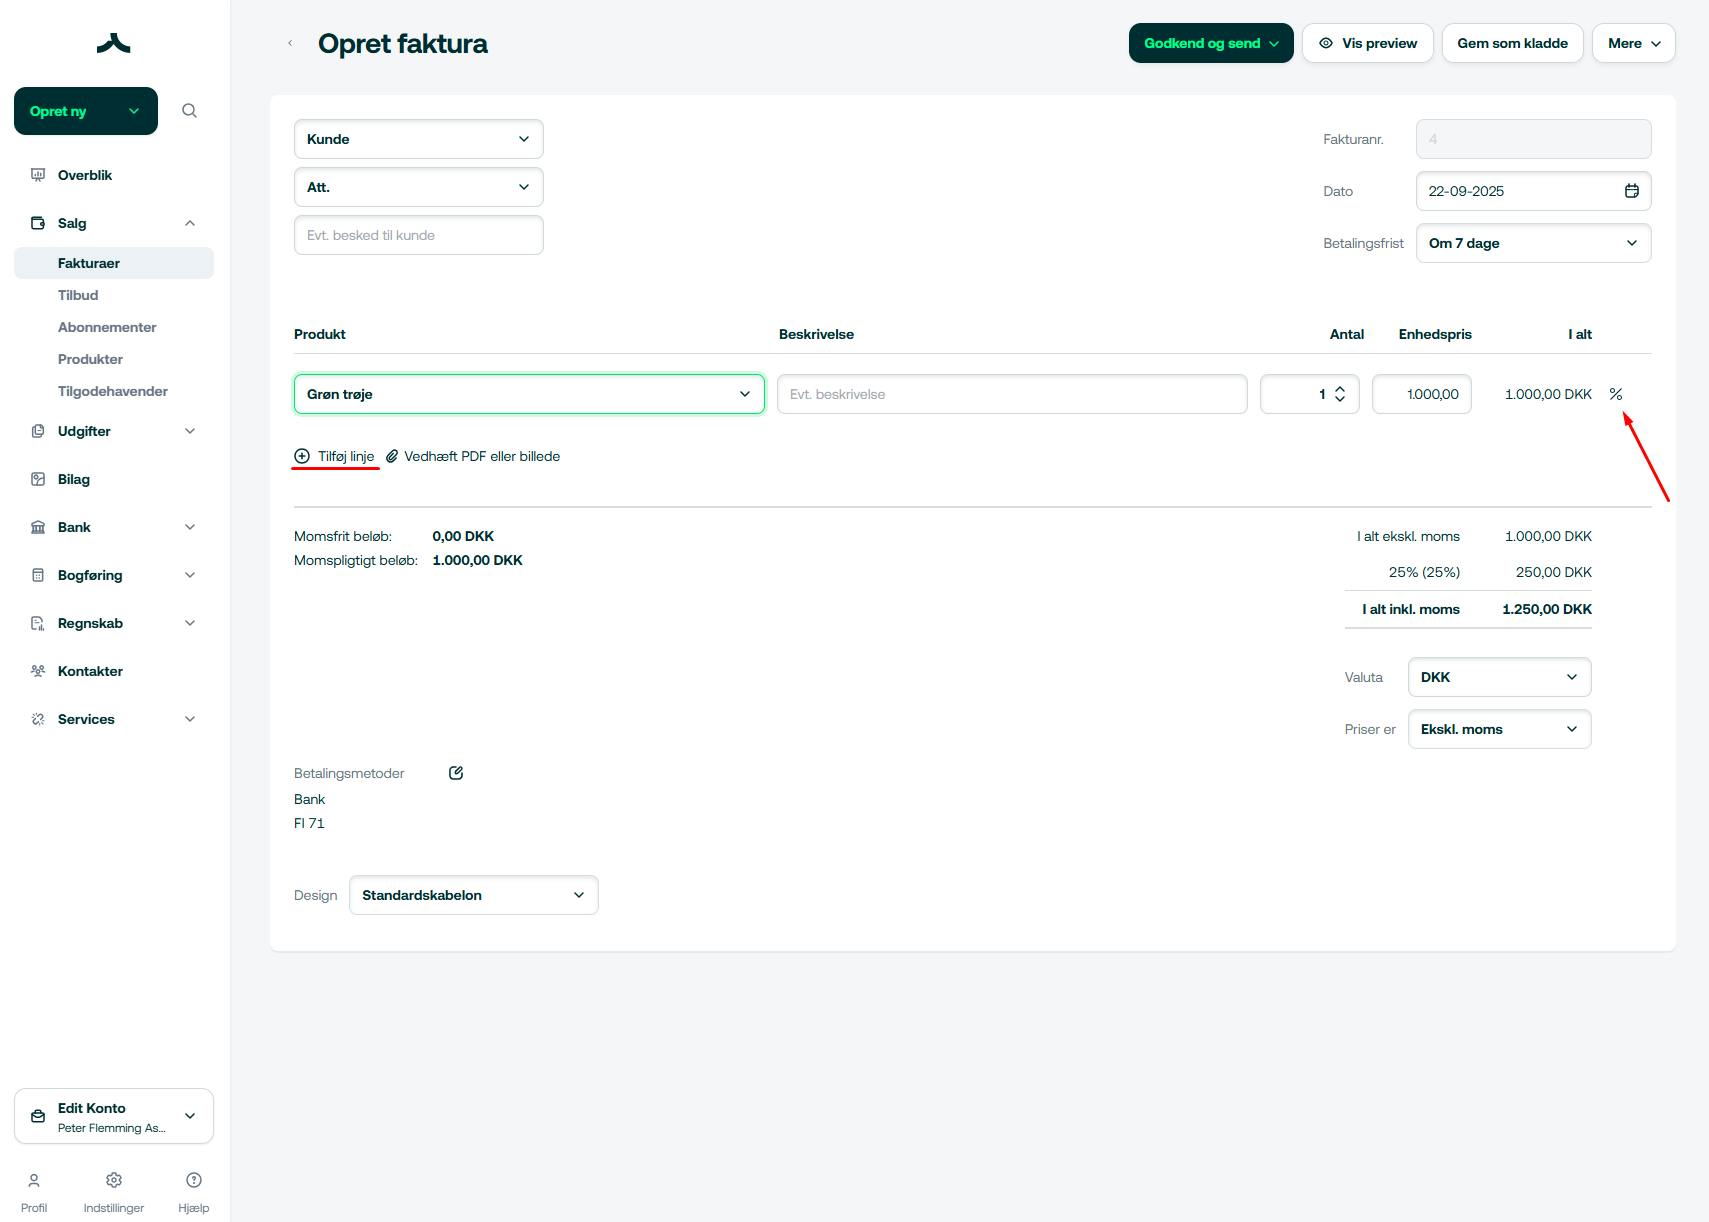
Task: Go to Tilbud in the sidebar
Action: click(78, 295)
